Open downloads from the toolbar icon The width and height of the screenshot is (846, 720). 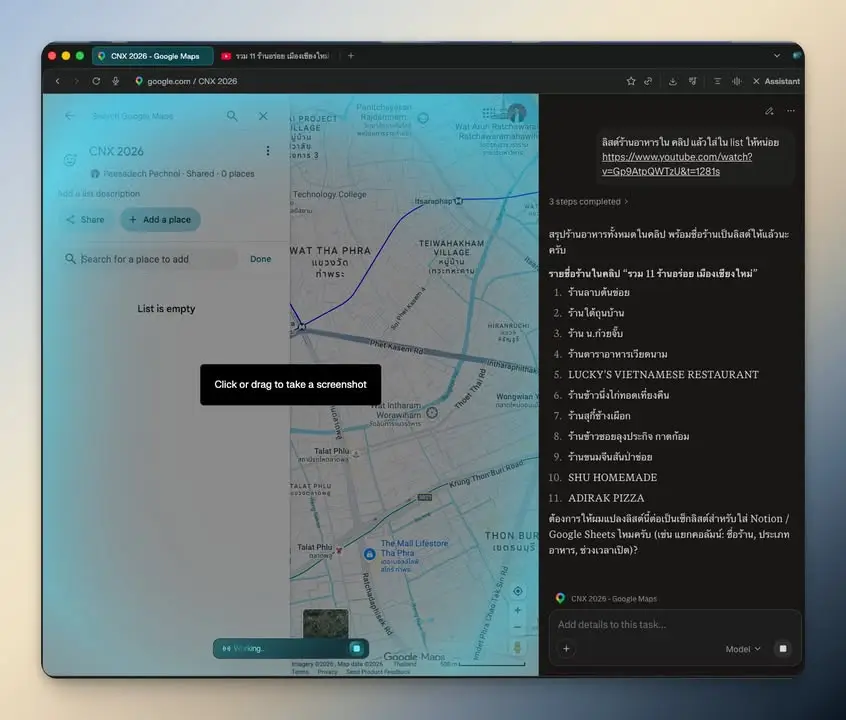point(673,81)
